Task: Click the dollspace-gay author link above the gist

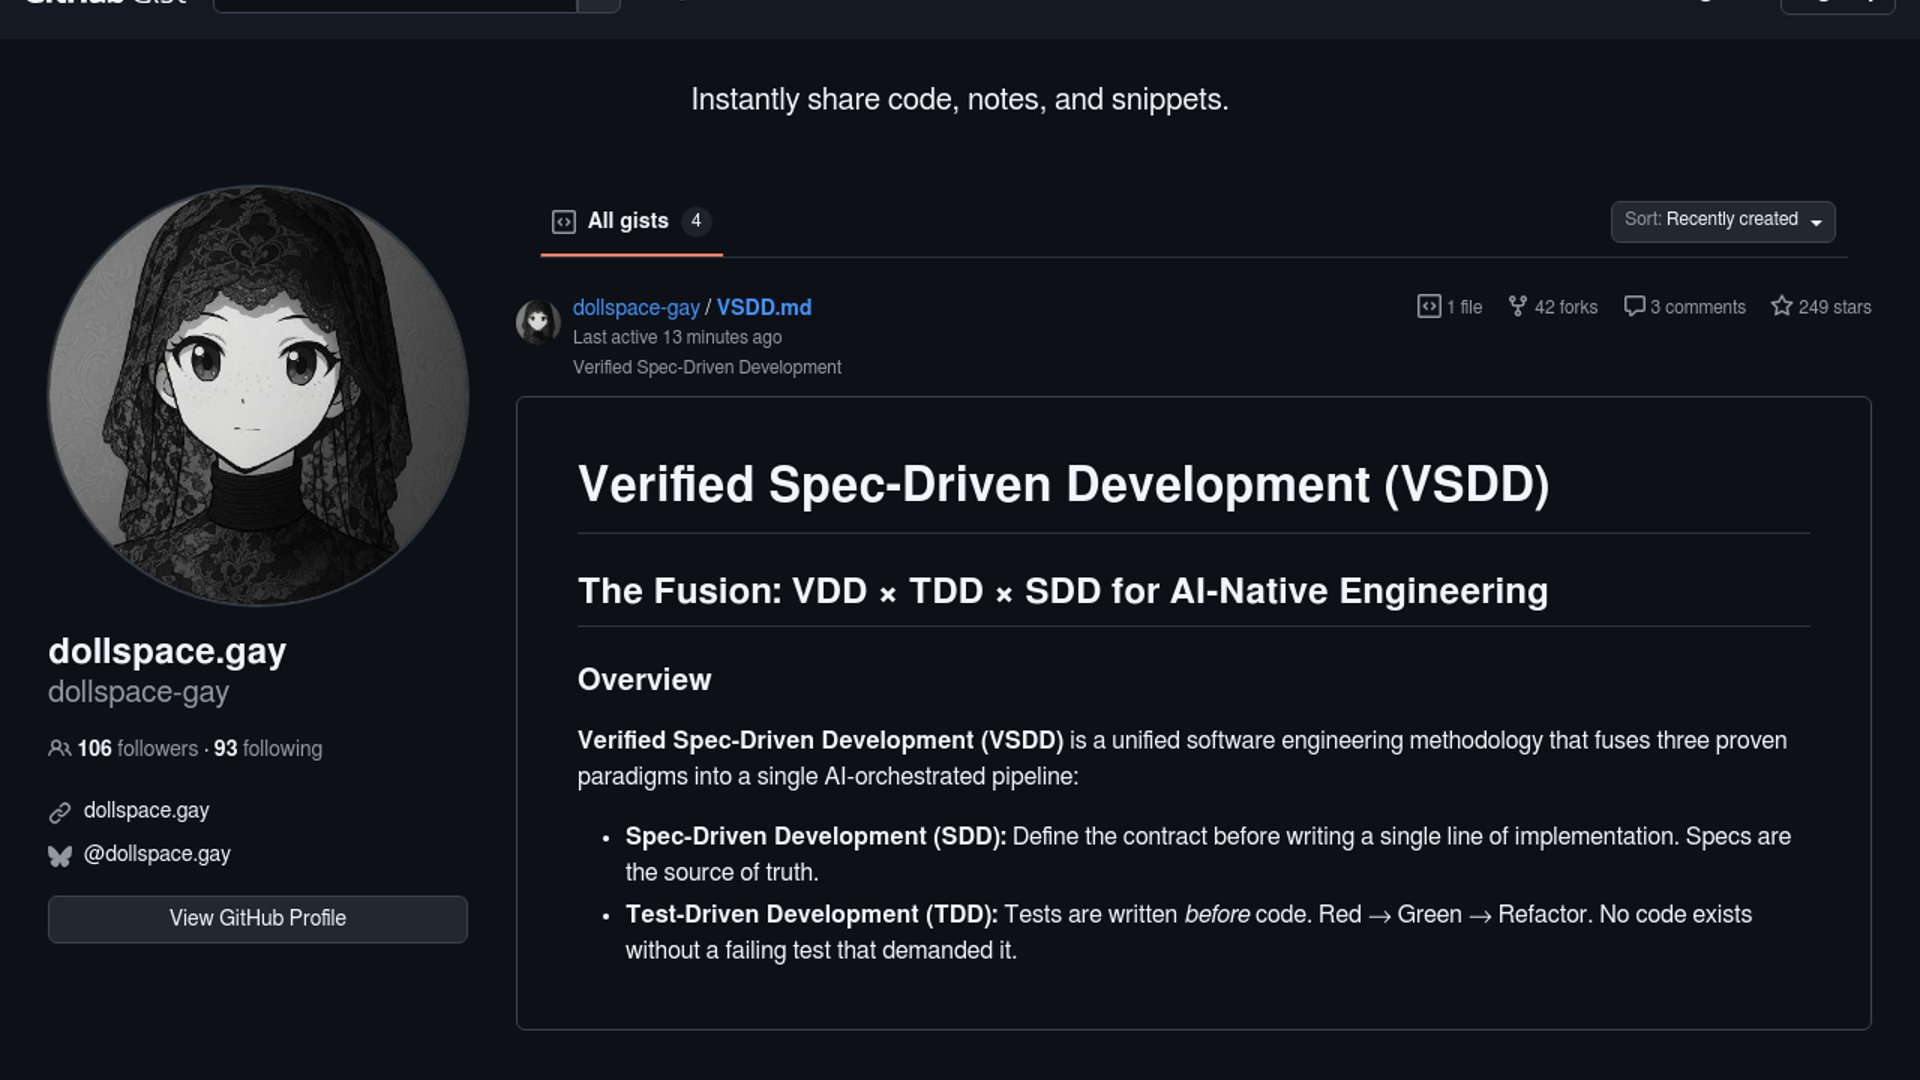Action: (x=636, y=308)
